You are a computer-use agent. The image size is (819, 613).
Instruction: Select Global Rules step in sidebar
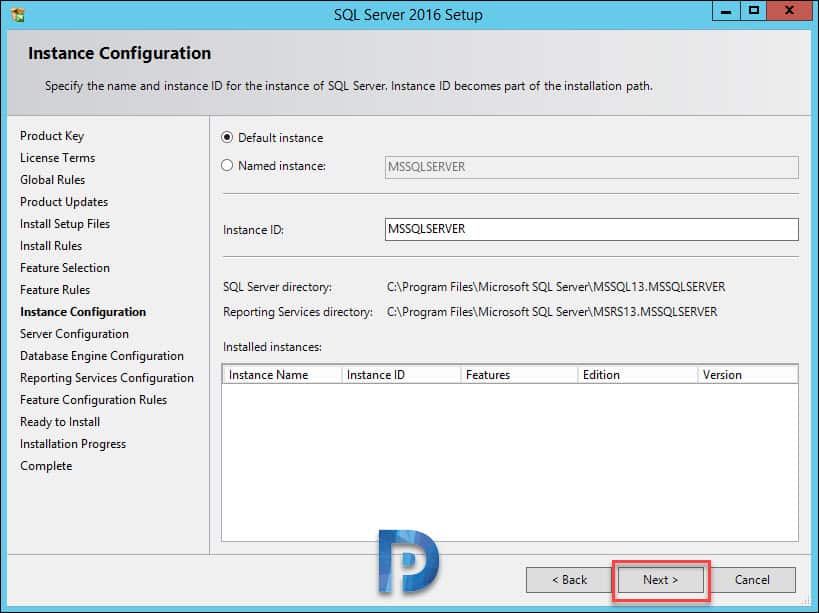(52, 180)
